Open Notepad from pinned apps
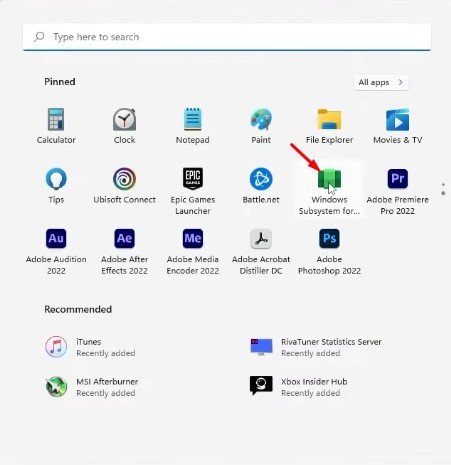This screenshot has height=465, width=451. tap(193, 126)
